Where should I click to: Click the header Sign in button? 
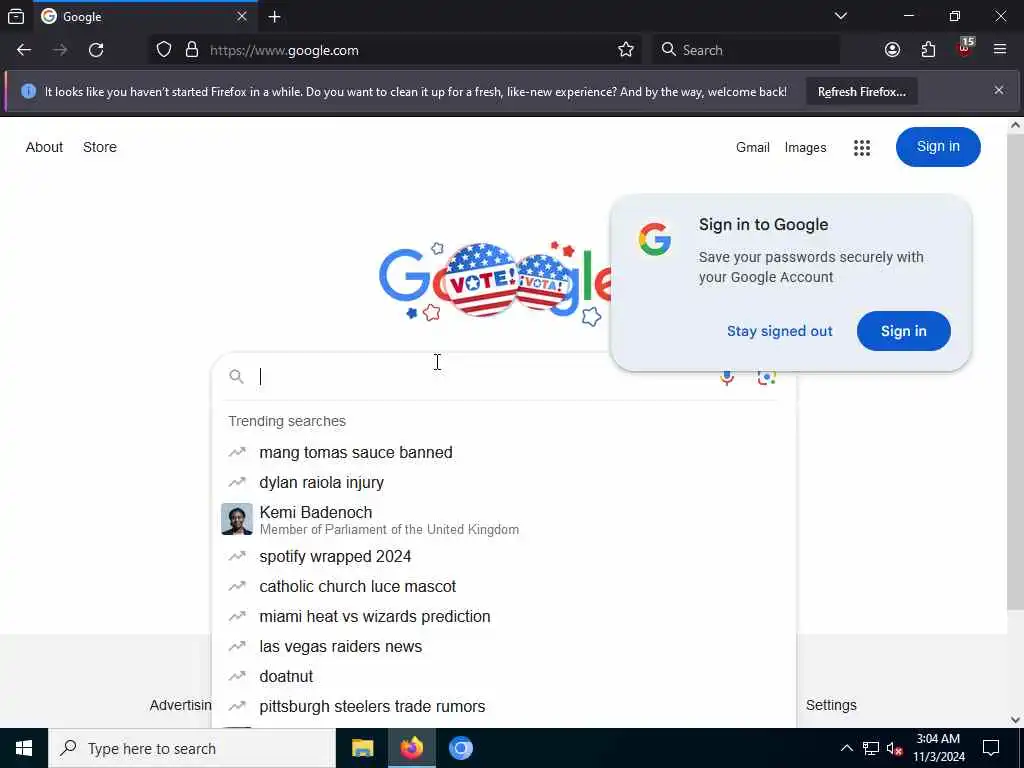(938, 146)
